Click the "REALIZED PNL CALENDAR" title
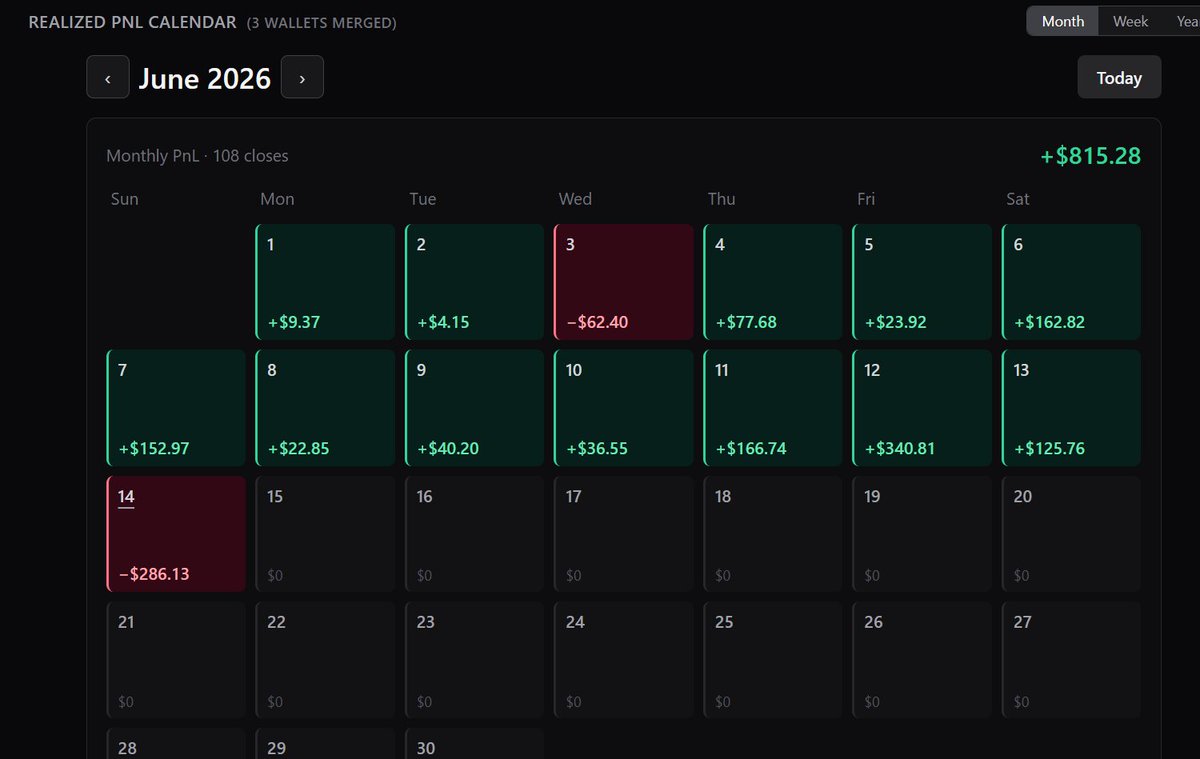Viewport: 1200px width, 759px height. pyautogui.click(x=133, y=21)
